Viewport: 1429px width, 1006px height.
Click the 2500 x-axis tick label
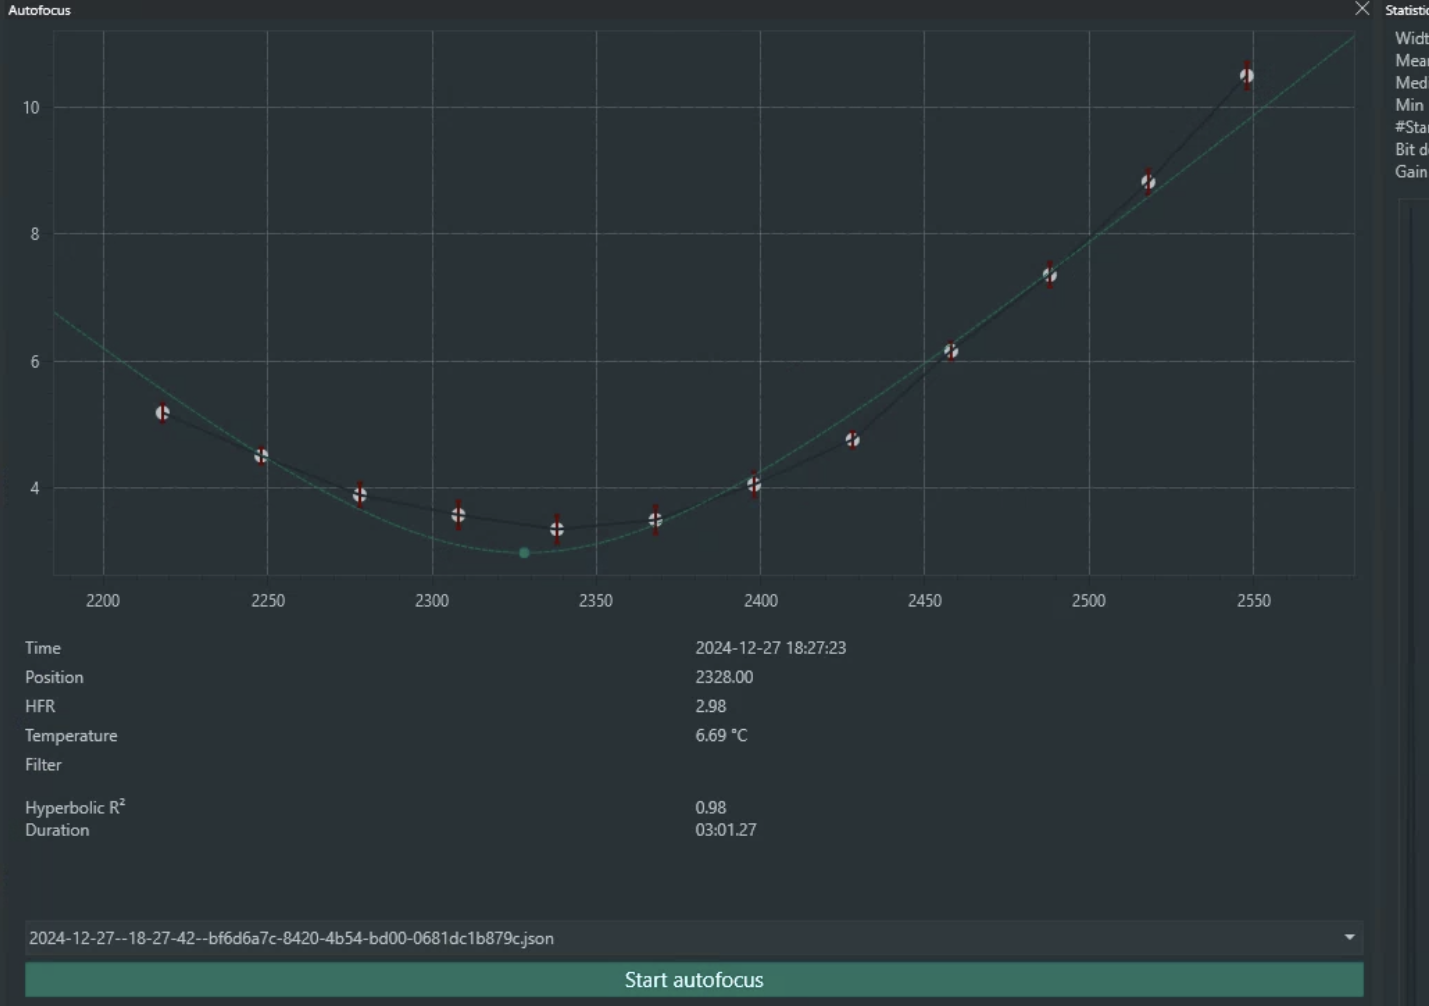pos(1089,601)
